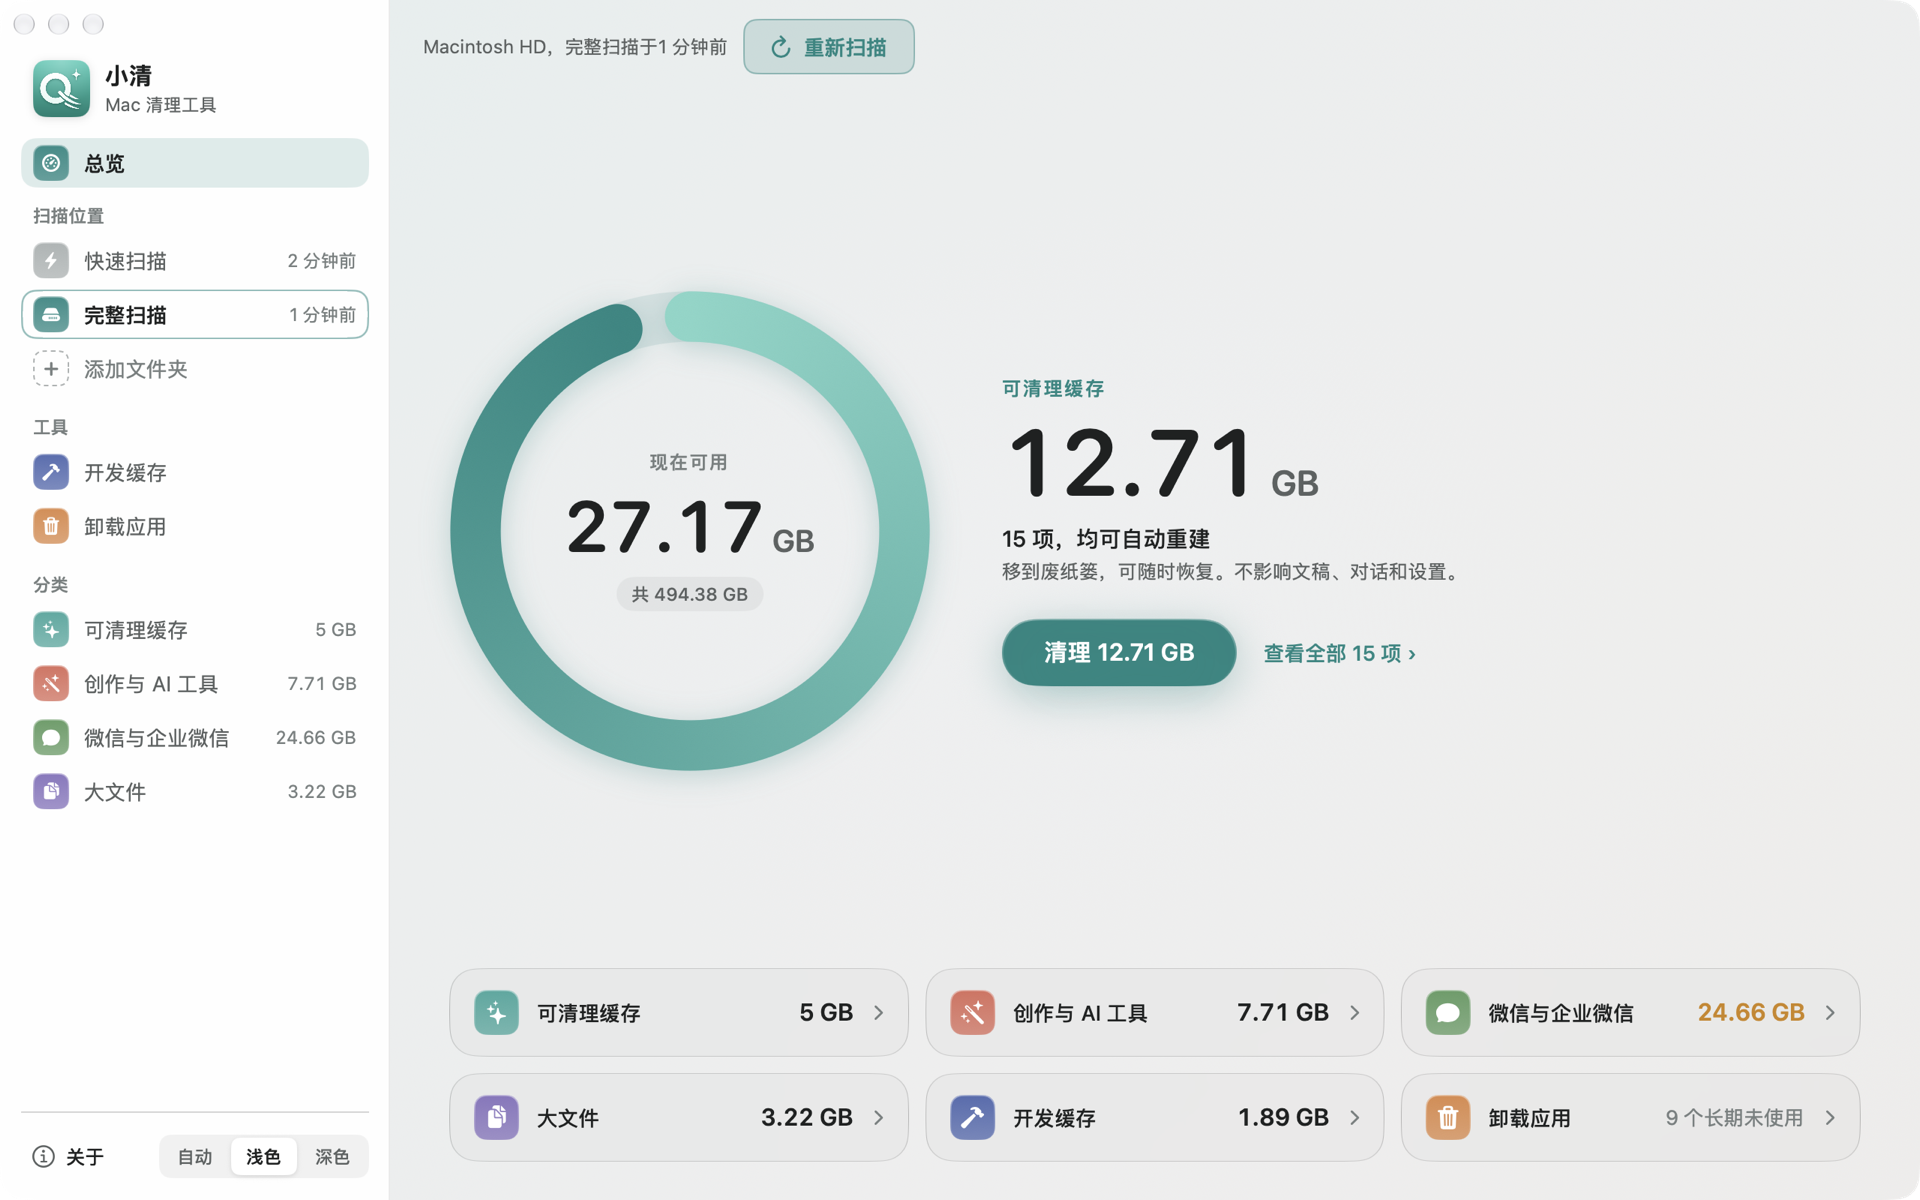Viewport: 1920px width, 1200px height.
Task: Expand the 微信与企业微信 24.66 GB card chevron
Action: [1830, 1013]
